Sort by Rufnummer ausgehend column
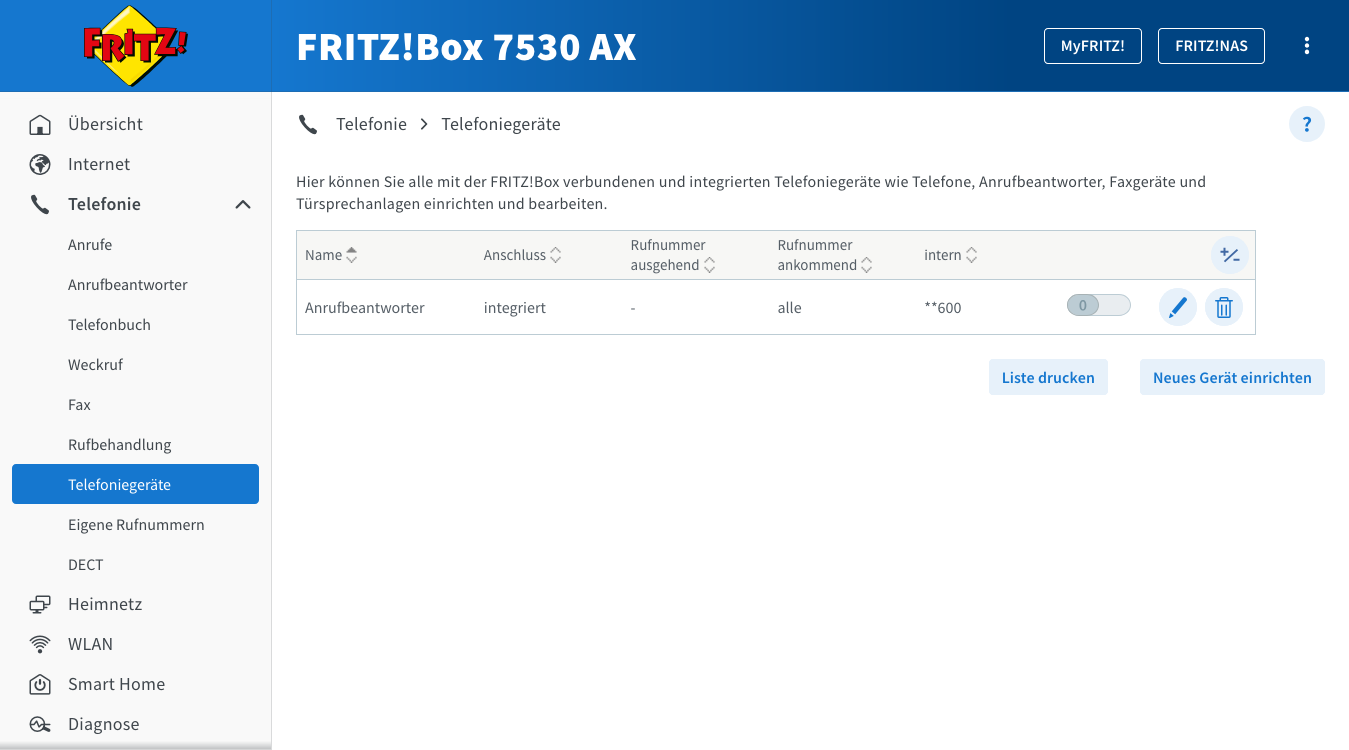This screenshot has width=1349, height=750. 672,255
